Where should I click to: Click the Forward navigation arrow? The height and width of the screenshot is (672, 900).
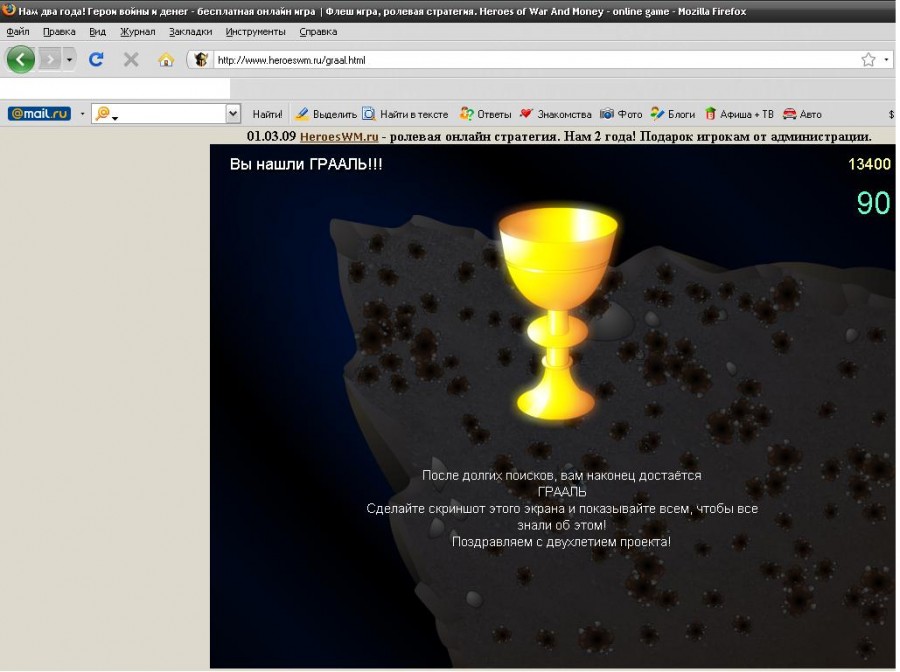coord(49,60)
